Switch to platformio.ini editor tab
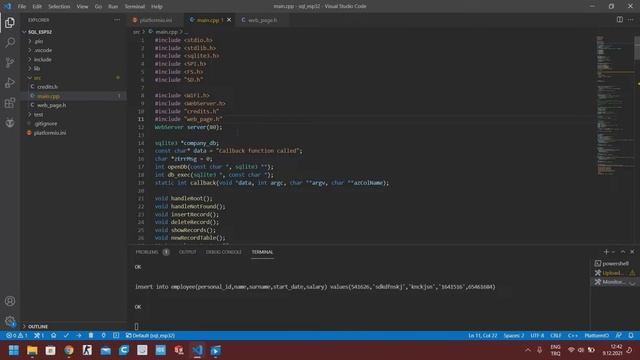 coord(156,20)
